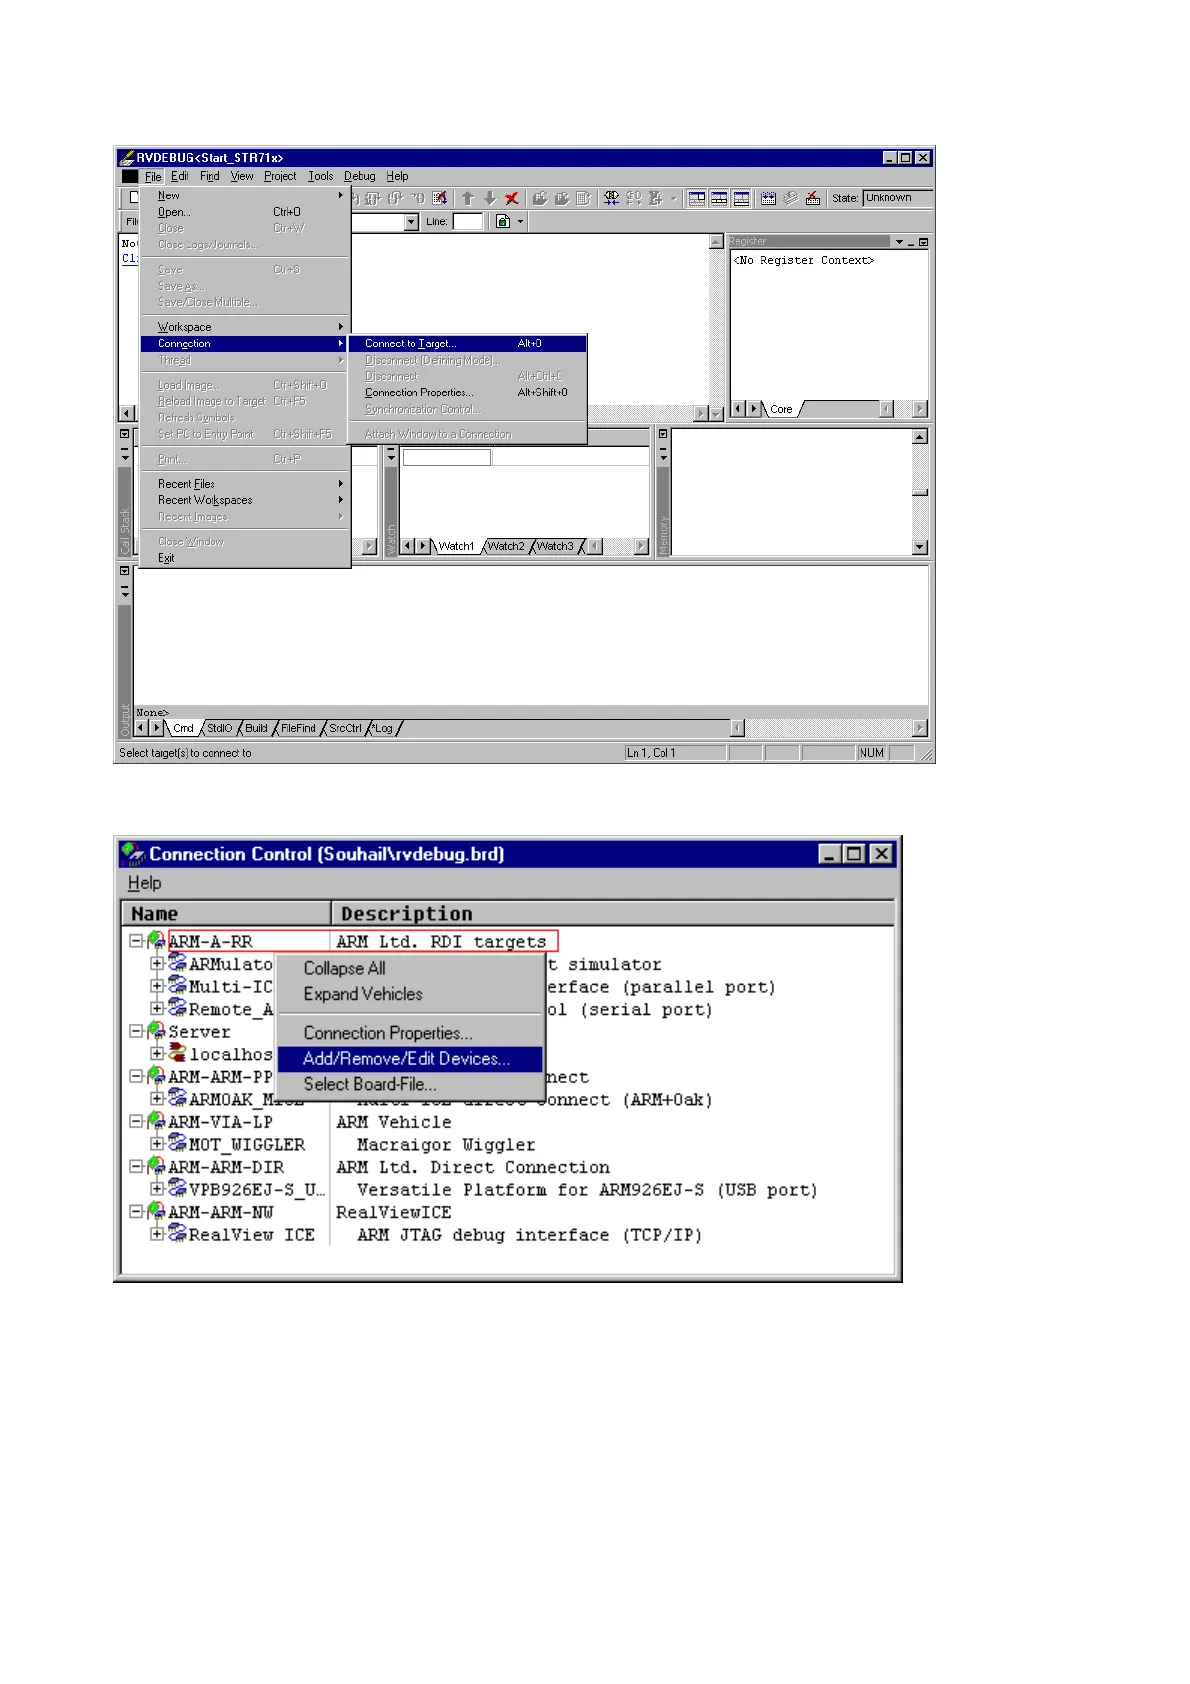Image resolution: width=1190 pixels, height=1684 pixels.
Task: Expand the ARMulator entry
Action: [157, 964]
